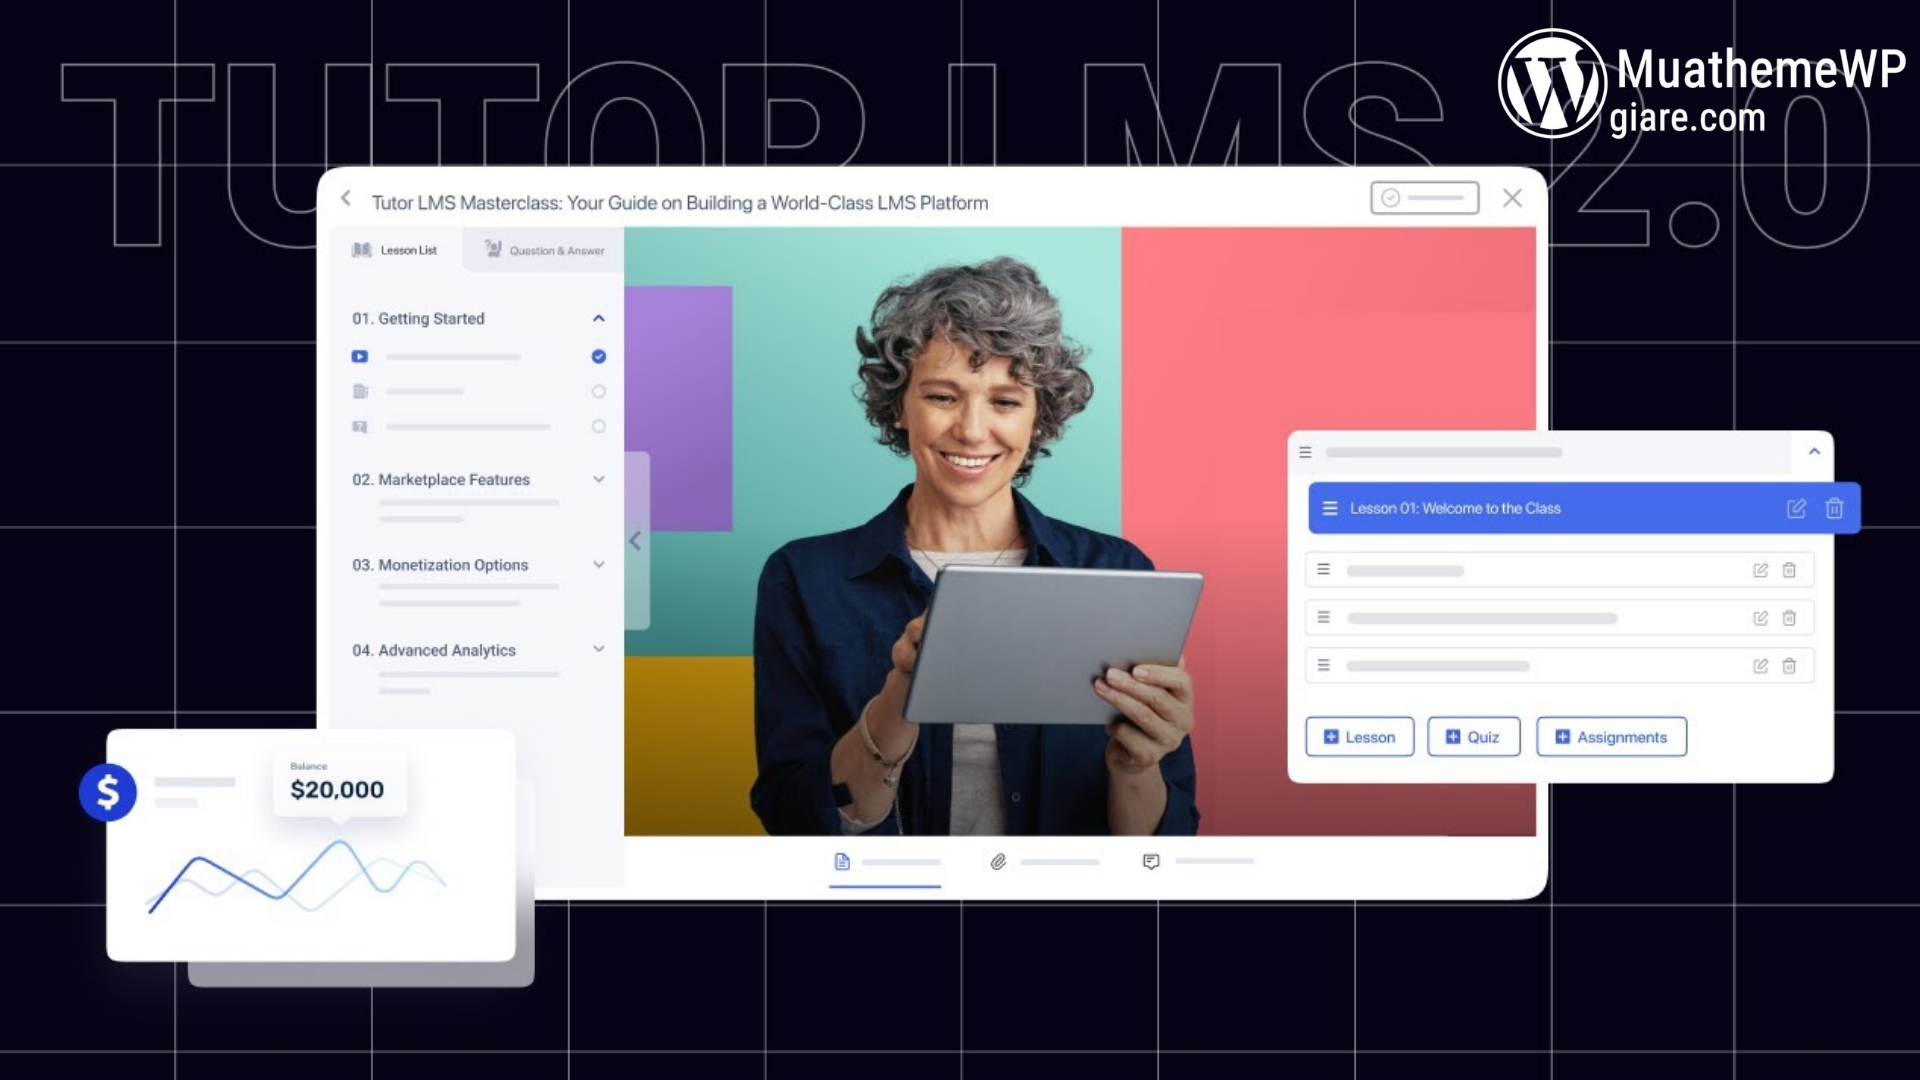This screenshot has width=1920, height=1080.
Task: Click the dollar balance widget icon
Action: pos(107,791)
